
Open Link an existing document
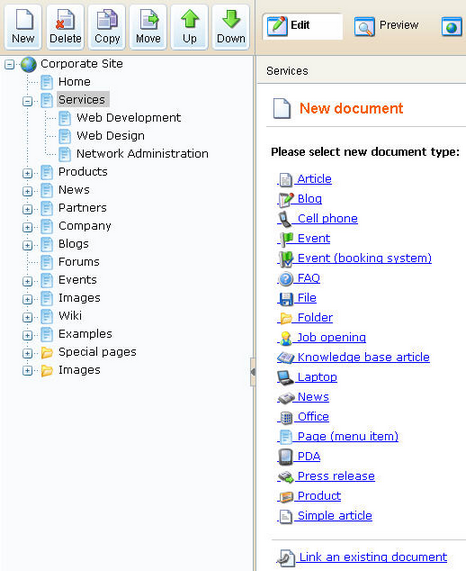click(373, 557)
